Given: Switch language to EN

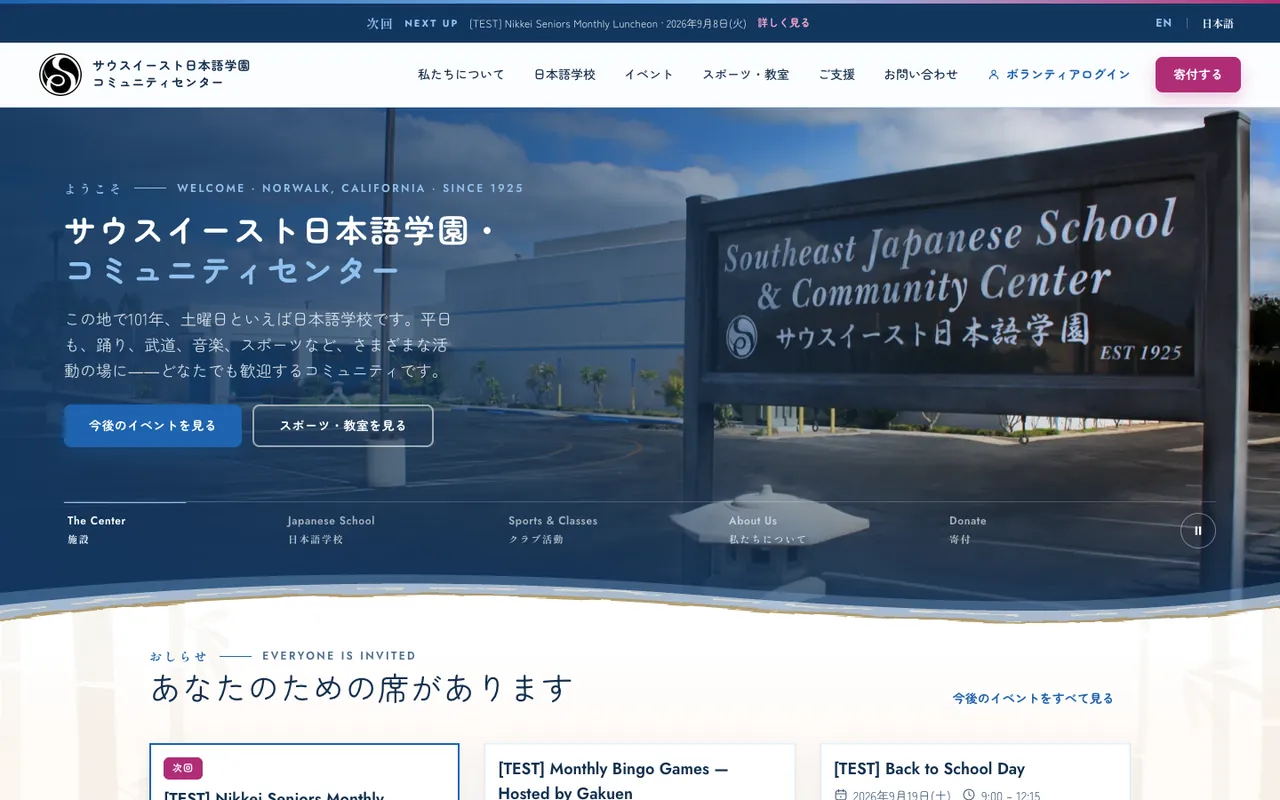Looking at the screenshot, I should [x=1164, y=23].
